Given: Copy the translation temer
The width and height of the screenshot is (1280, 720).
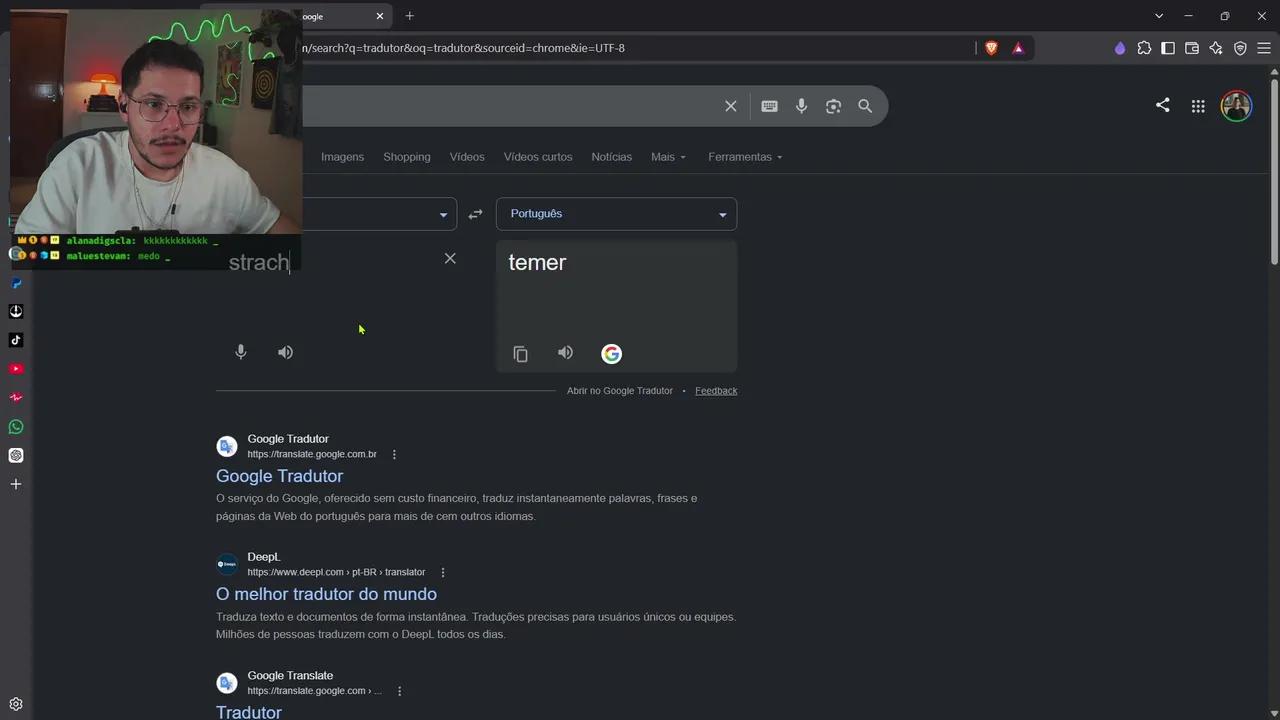Looking at the screenshot, I should pyautogui.click(x=520, y=354).
